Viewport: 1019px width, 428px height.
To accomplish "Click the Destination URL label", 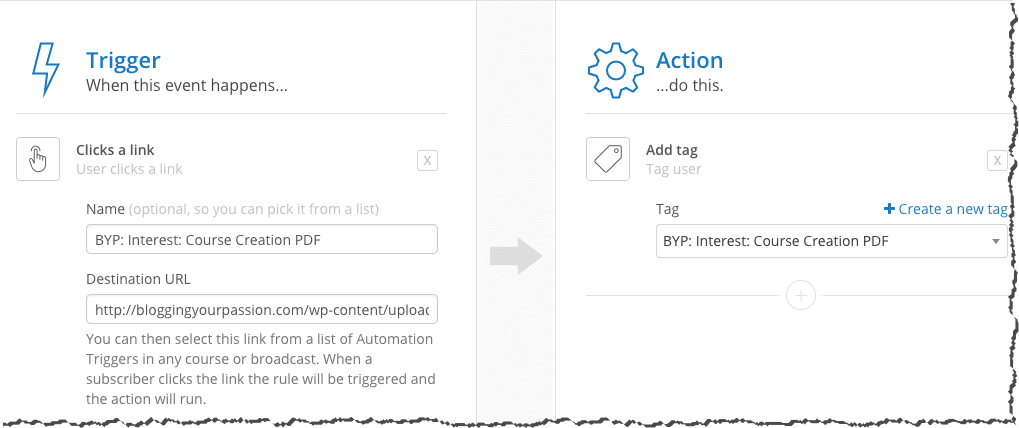I will click(x=138, y=279).
